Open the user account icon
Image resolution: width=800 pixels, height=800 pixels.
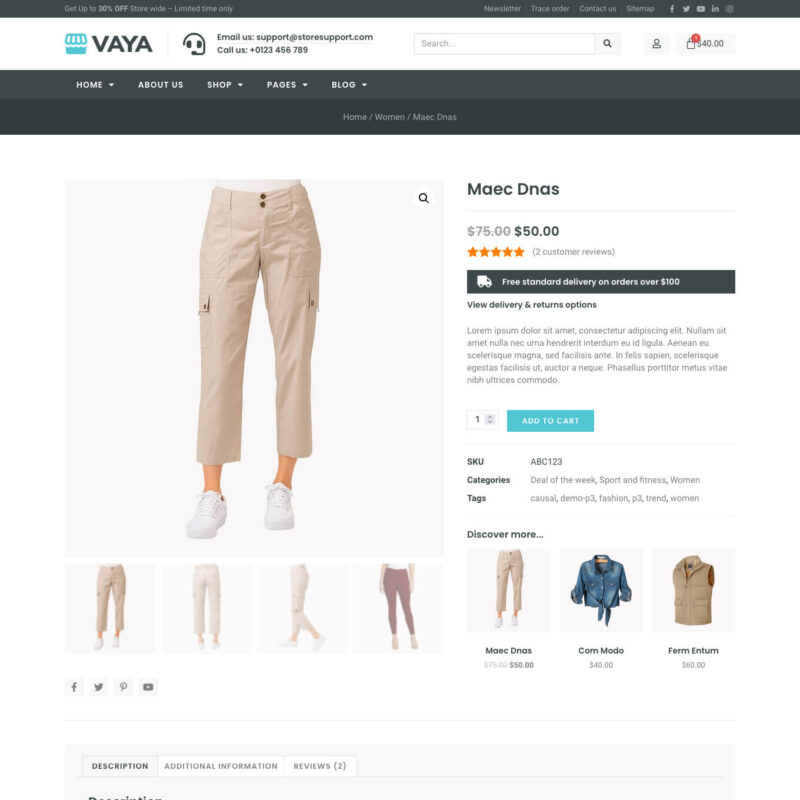(657, 44)
